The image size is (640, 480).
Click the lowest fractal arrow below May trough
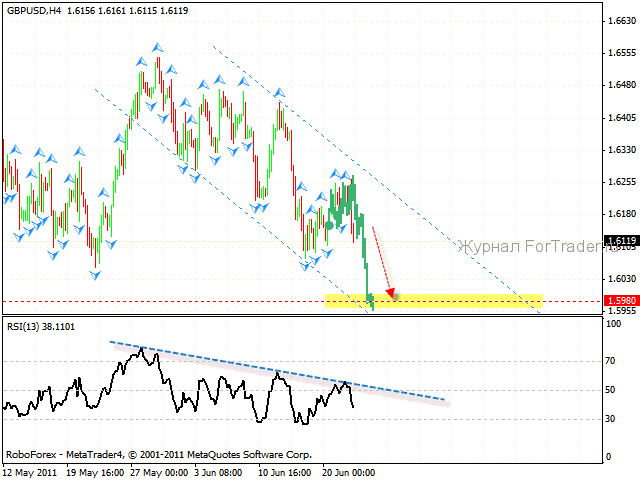[x=95, y=276]
